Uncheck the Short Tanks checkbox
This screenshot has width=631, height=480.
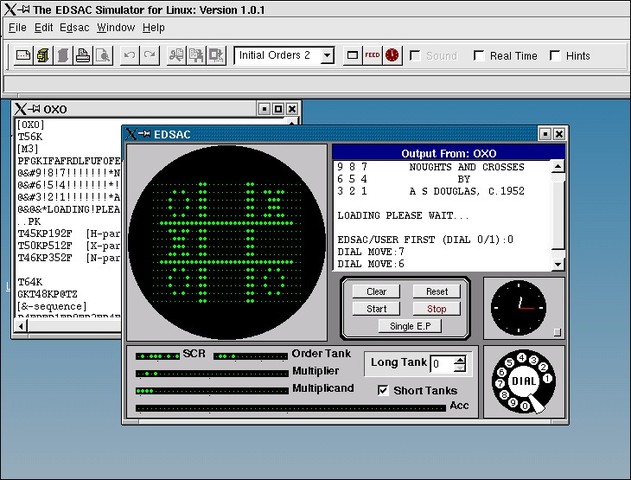point(383,390)
